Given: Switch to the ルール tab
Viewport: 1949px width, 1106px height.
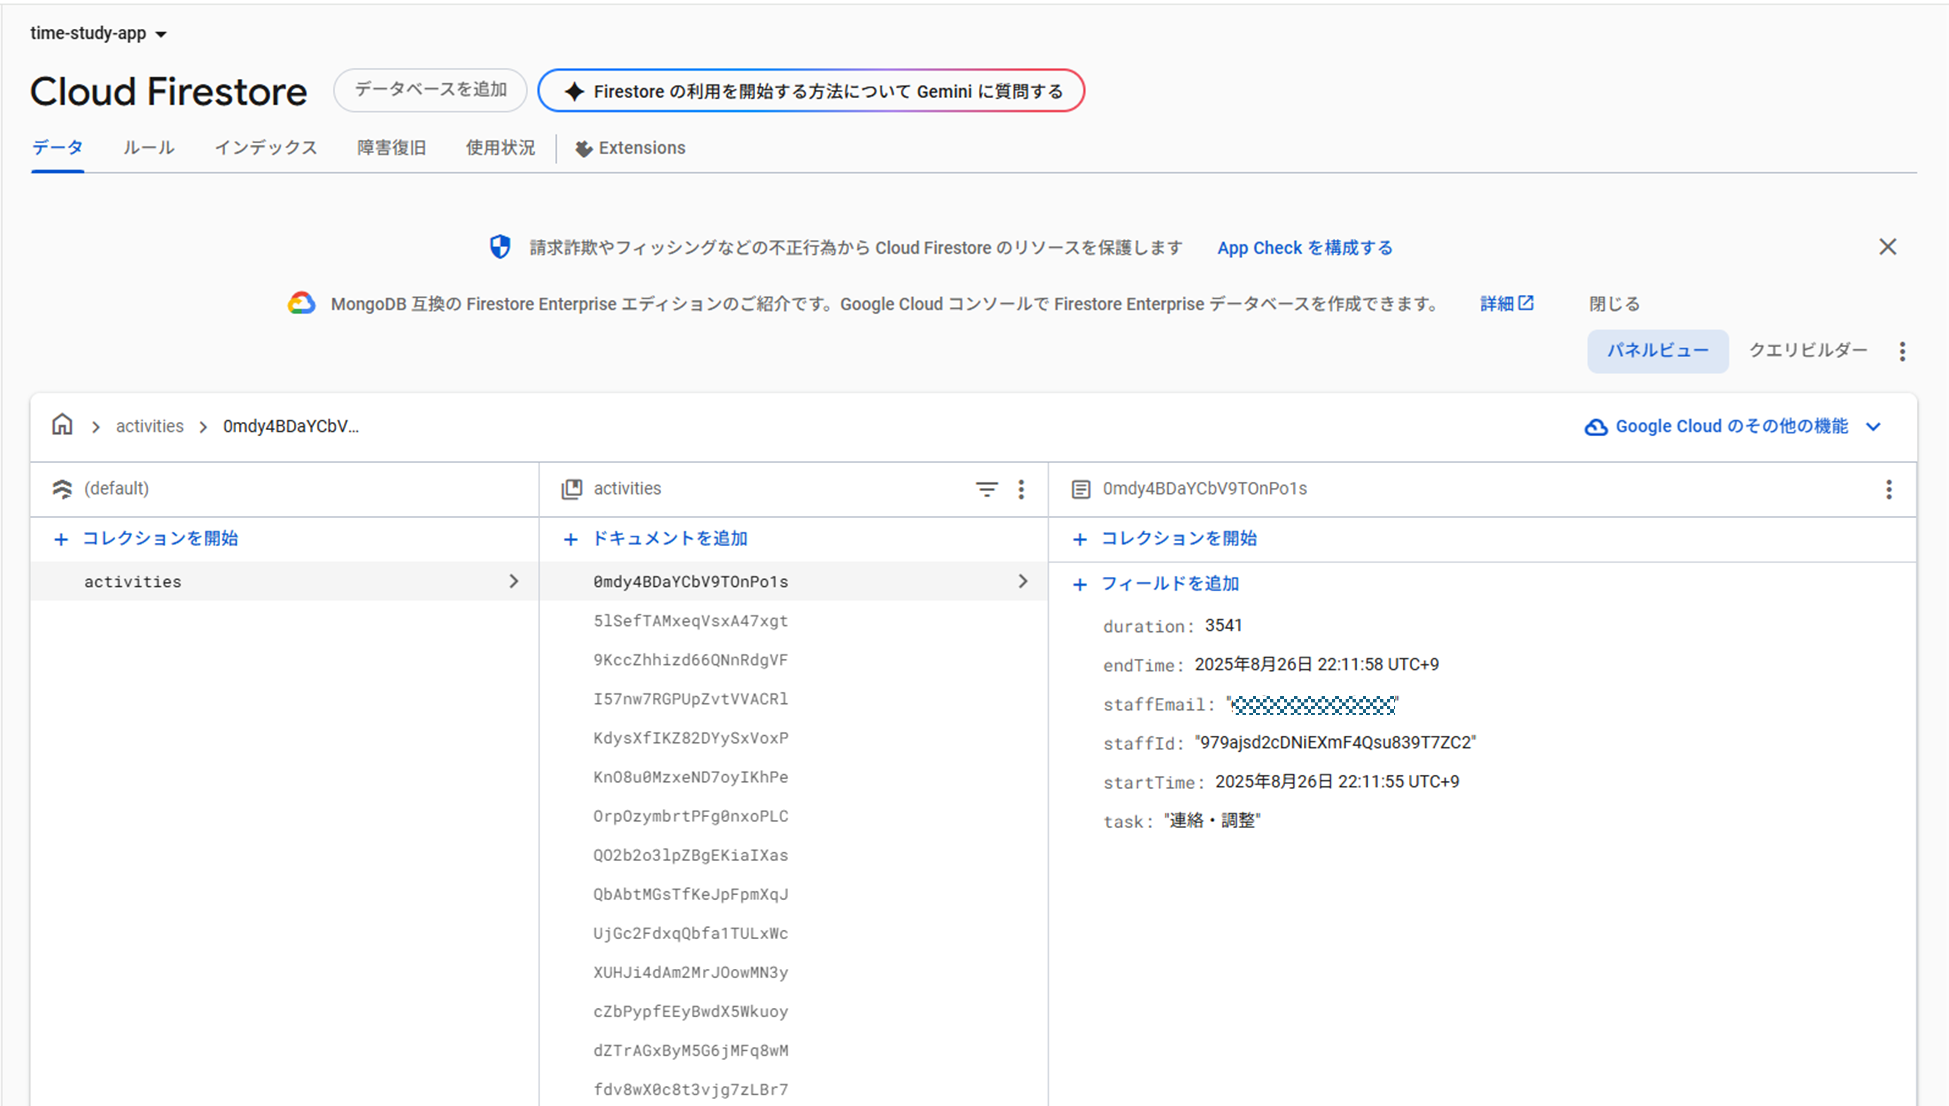Looking at the screenshot, I should coord(149,148).
